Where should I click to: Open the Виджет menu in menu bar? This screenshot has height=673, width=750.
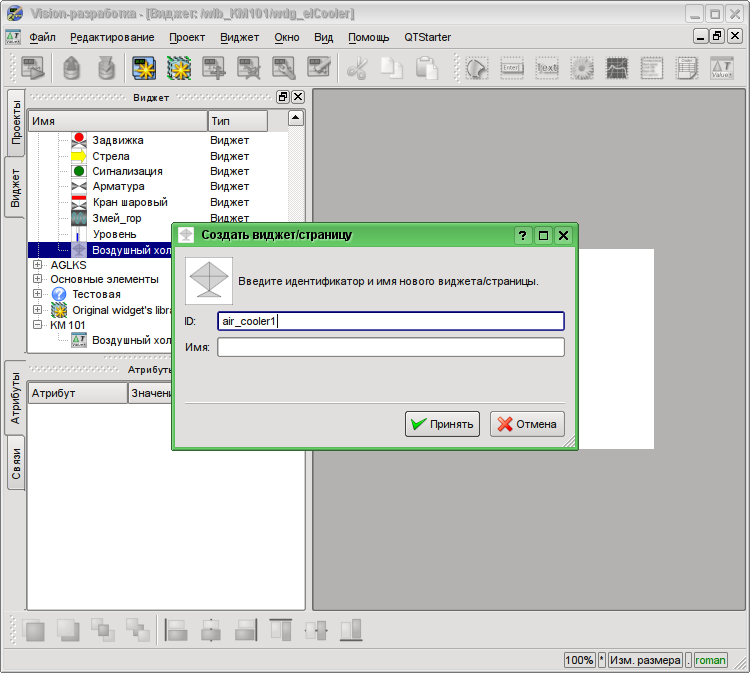(239, 37)
